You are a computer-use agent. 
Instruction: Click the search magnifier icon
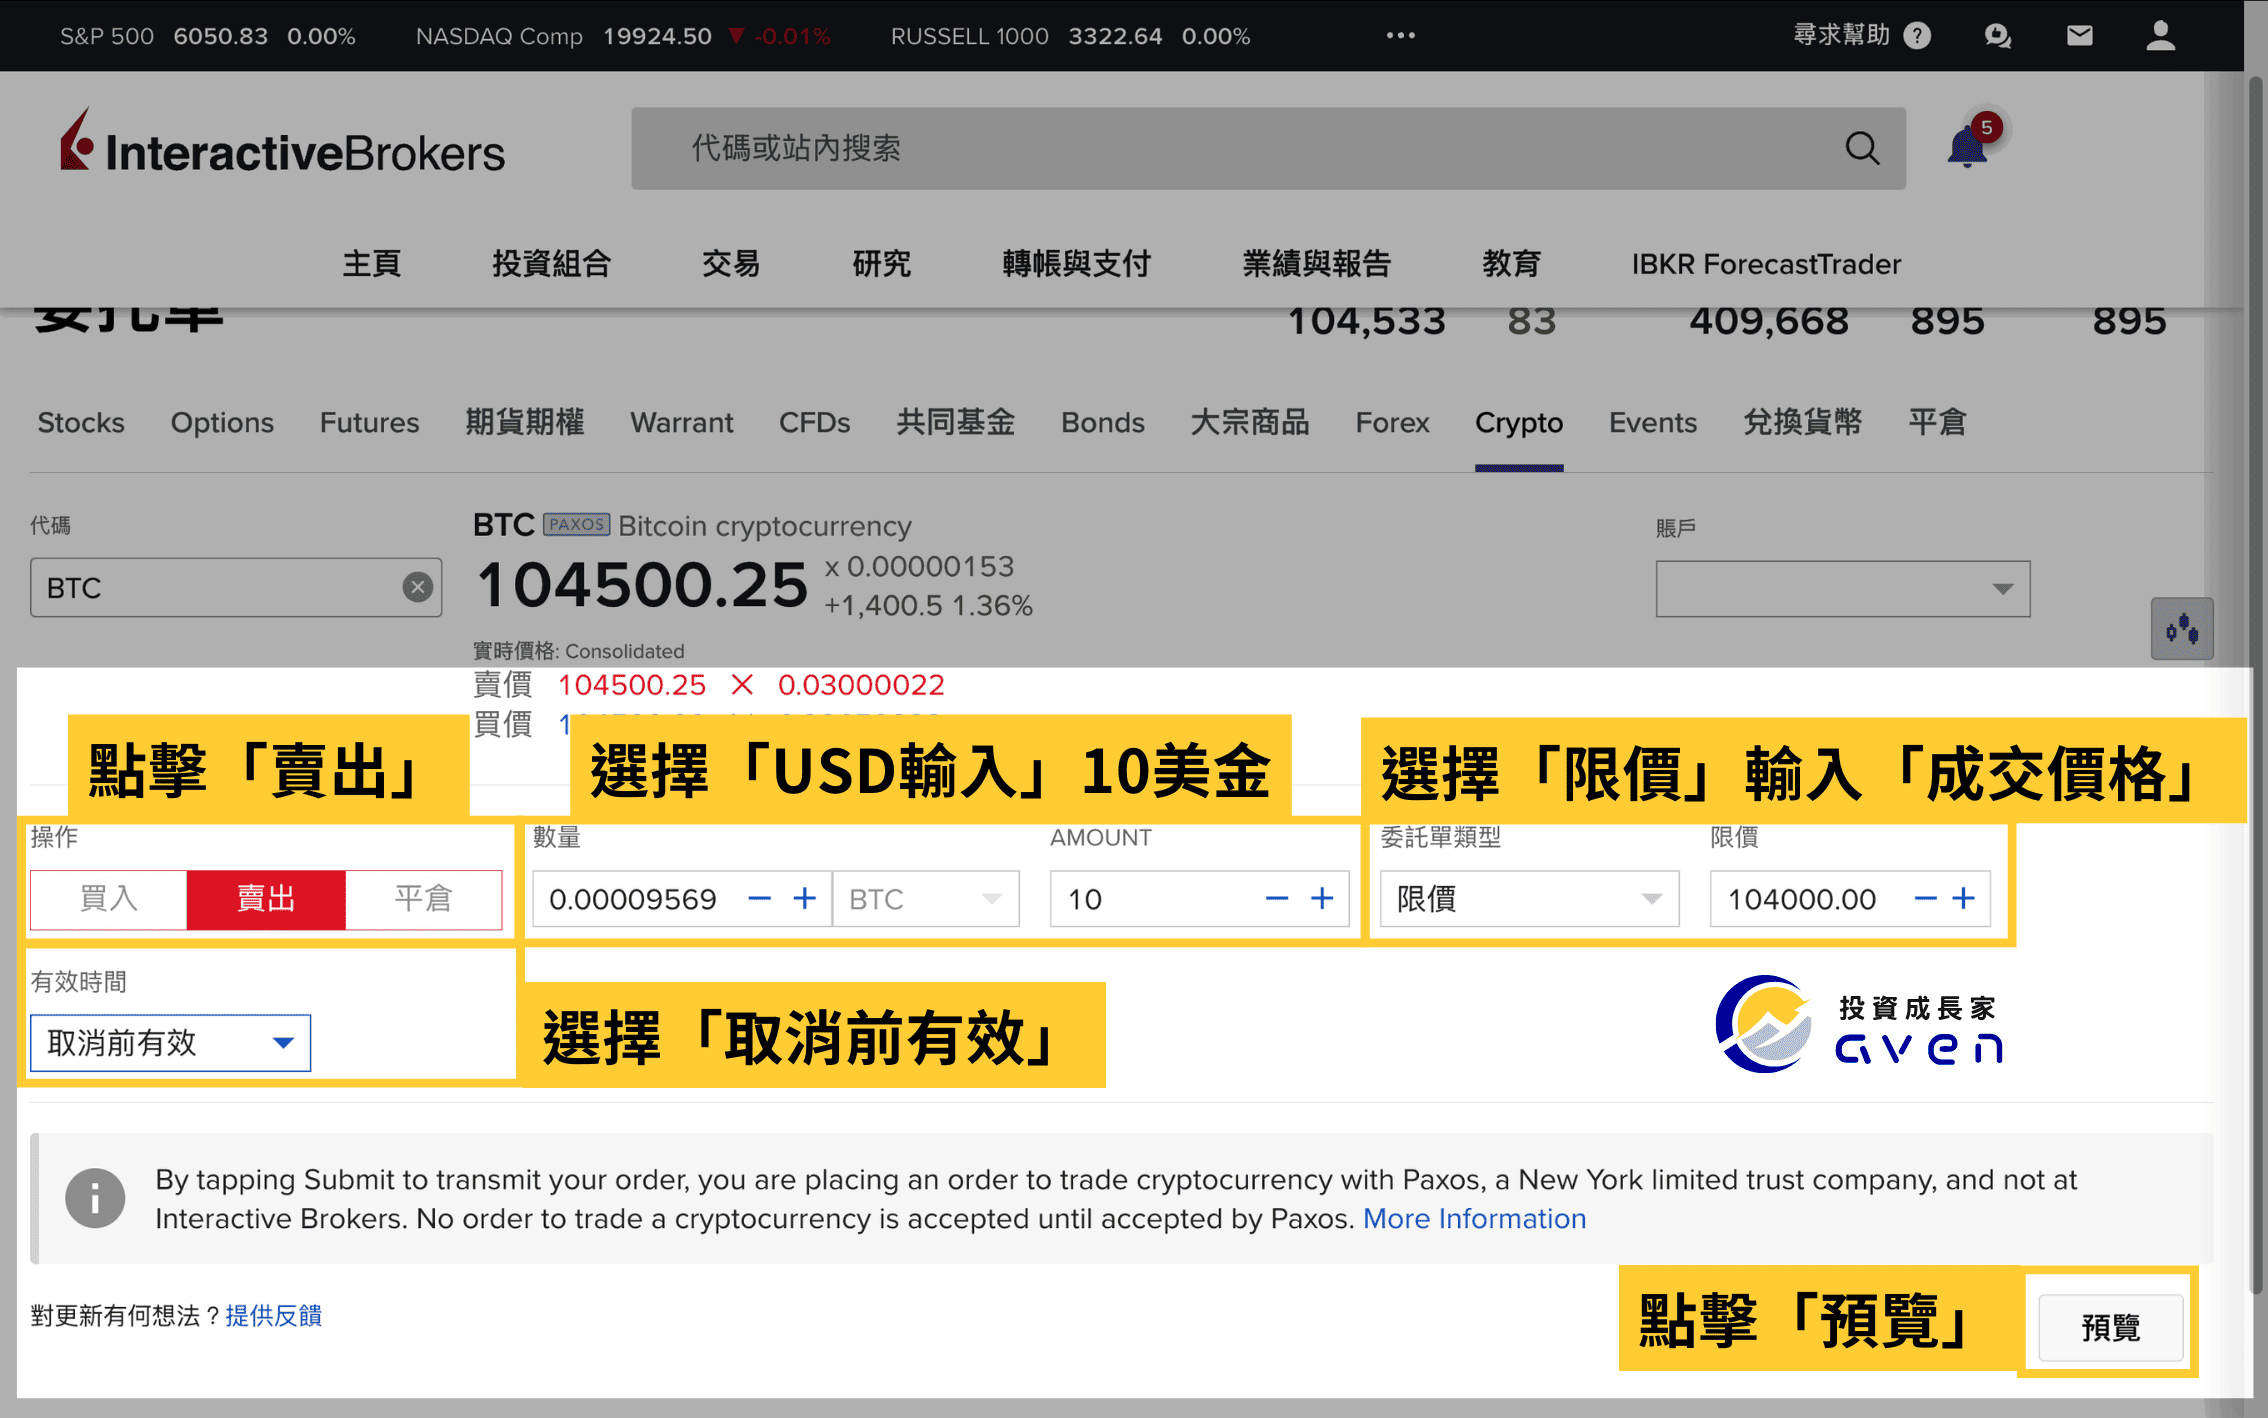click(1861, 148)
